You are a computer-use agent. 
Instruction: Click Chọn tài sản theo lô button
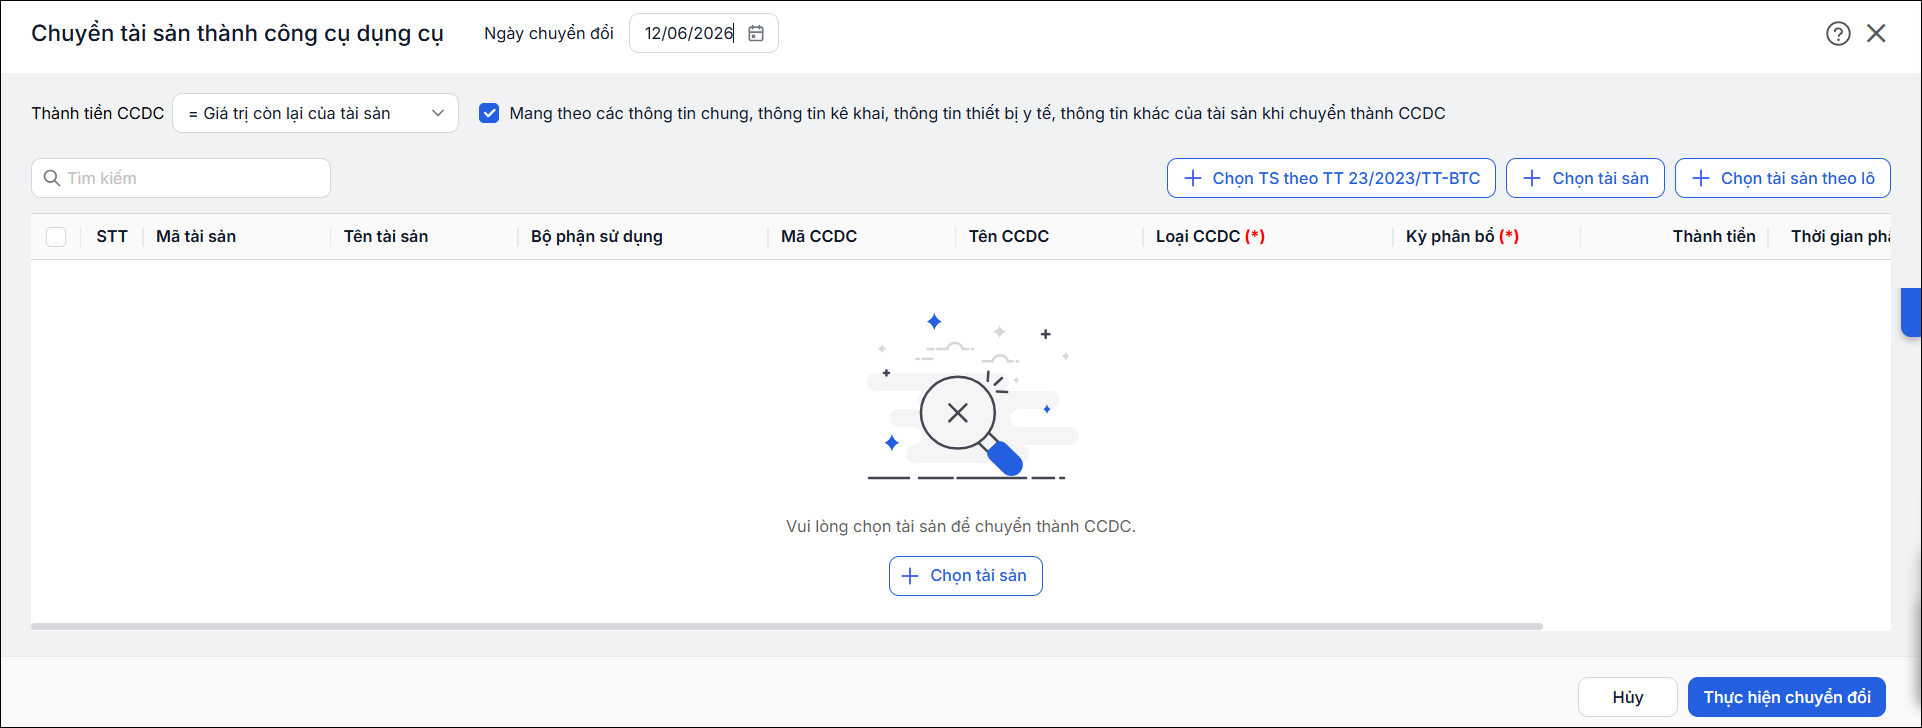click(x=1783, y=178)
